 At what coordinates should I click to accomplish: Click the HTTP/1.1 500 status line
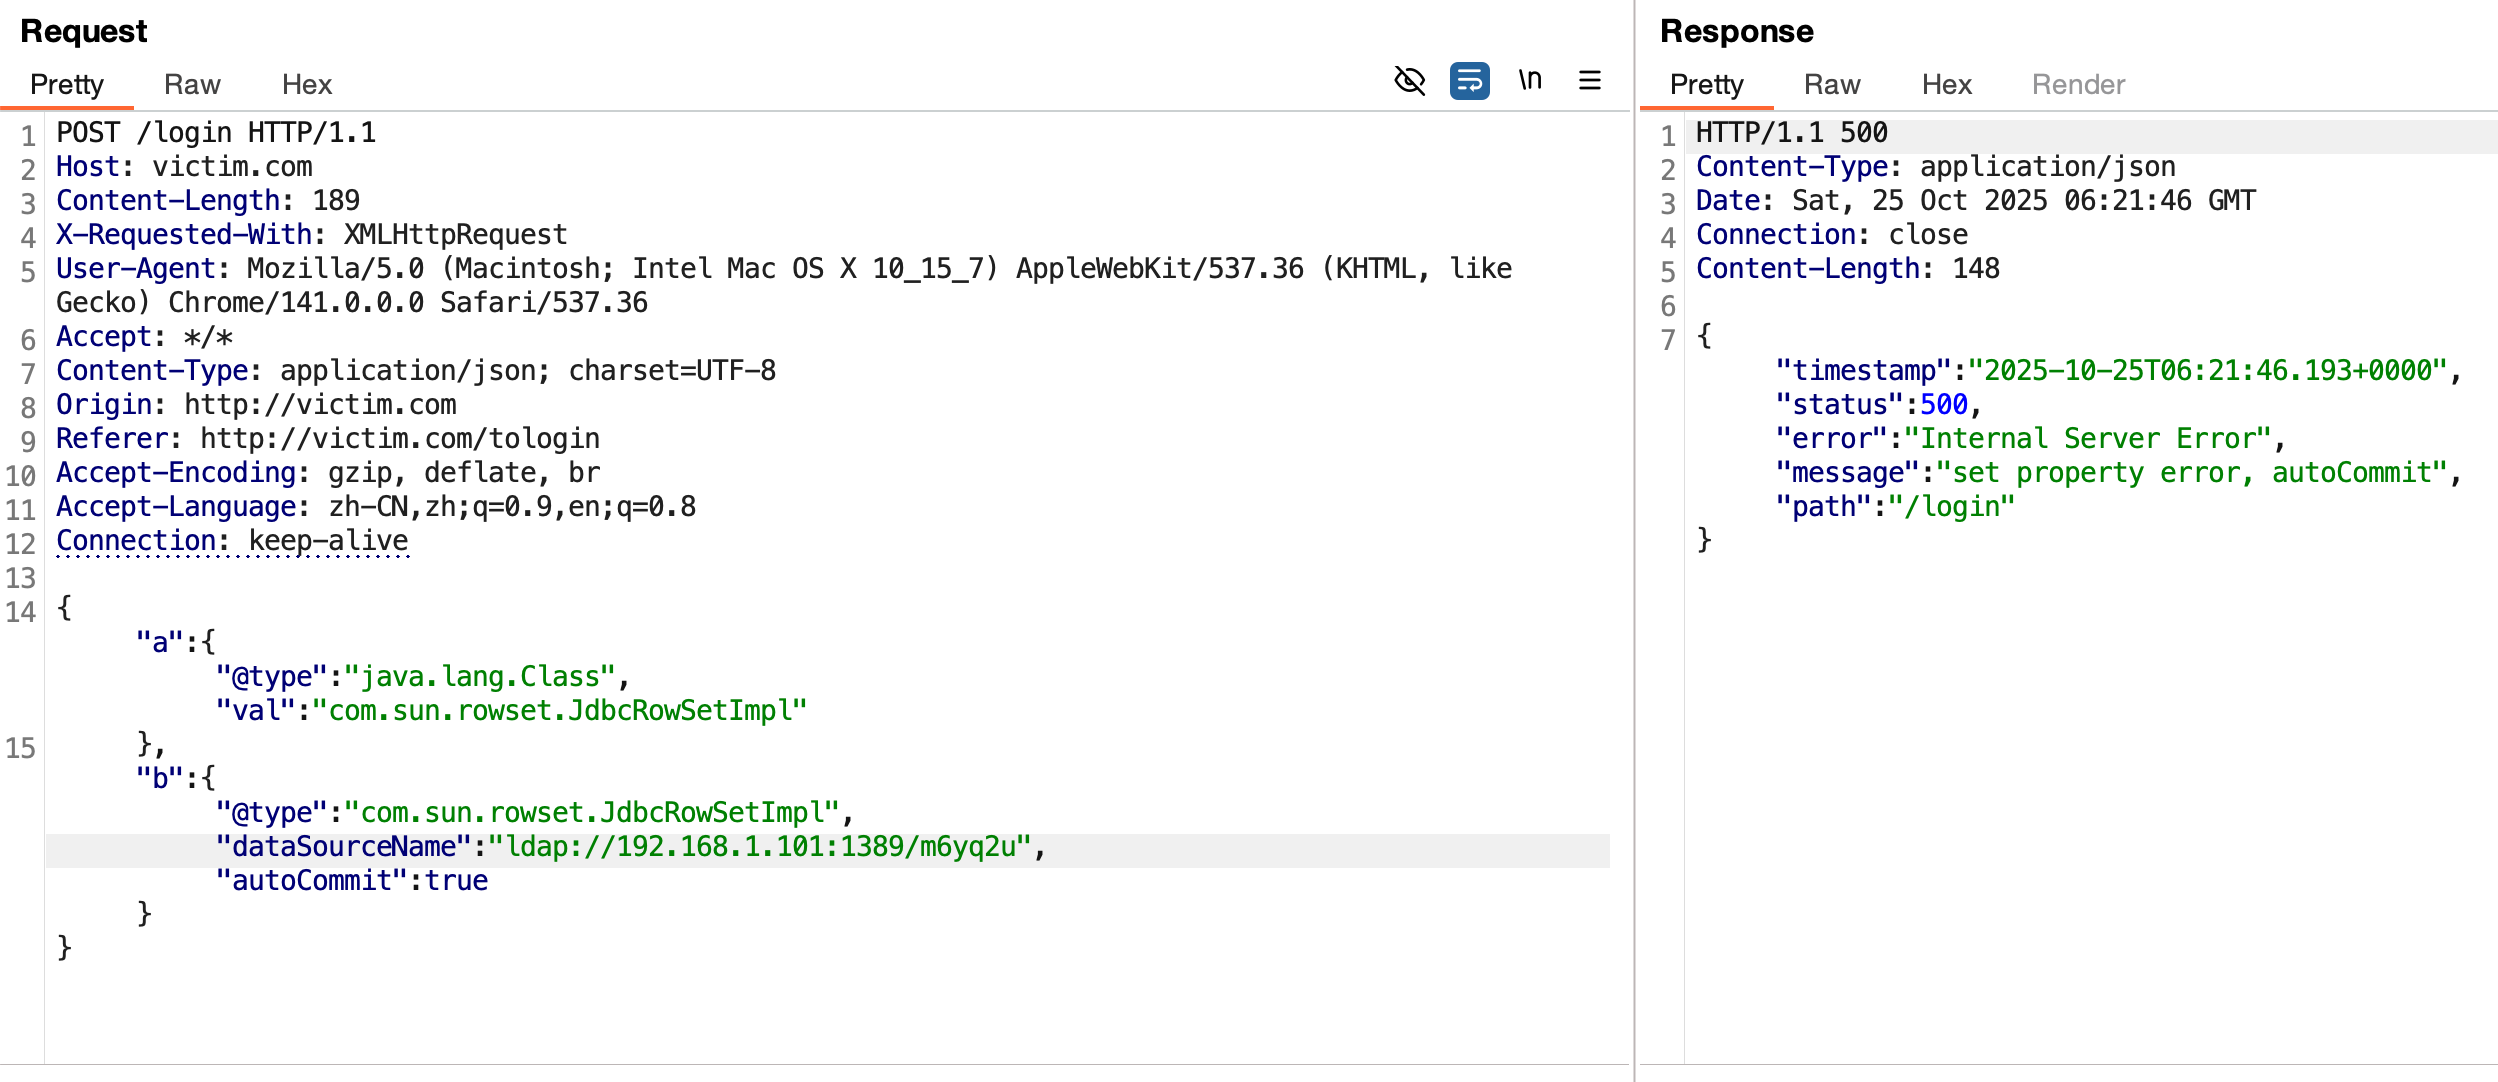pos(1791,133)
